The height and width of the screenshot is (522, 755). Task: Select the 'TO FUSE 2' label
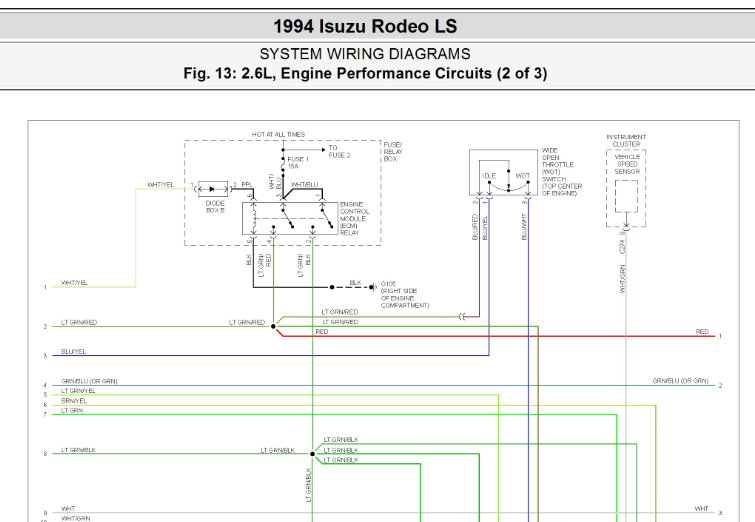[x=339, y=151]
